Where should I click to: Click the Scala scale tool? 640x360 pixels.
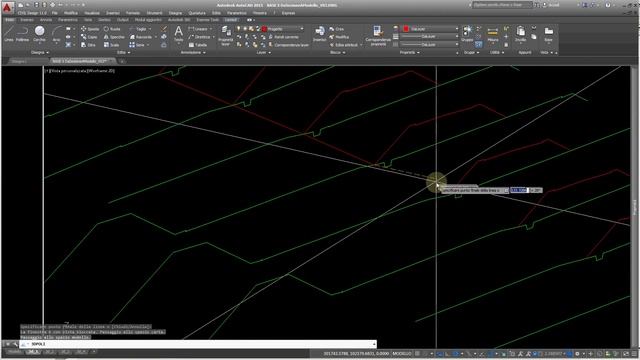(x=111, y=45)
